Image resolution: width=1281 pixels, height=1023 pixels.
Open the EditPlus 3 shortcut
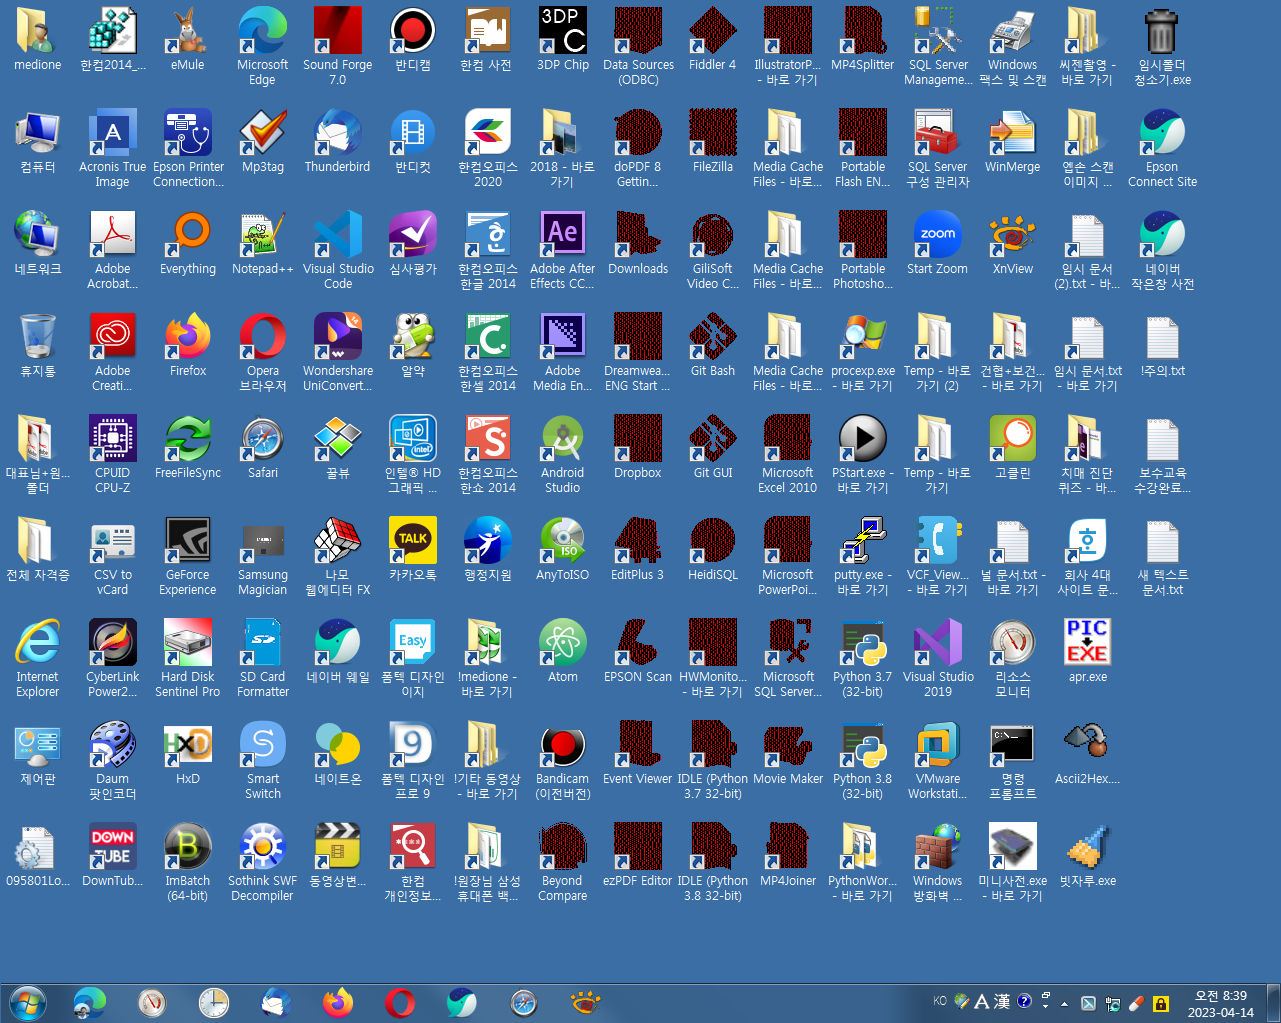point(638,549)
